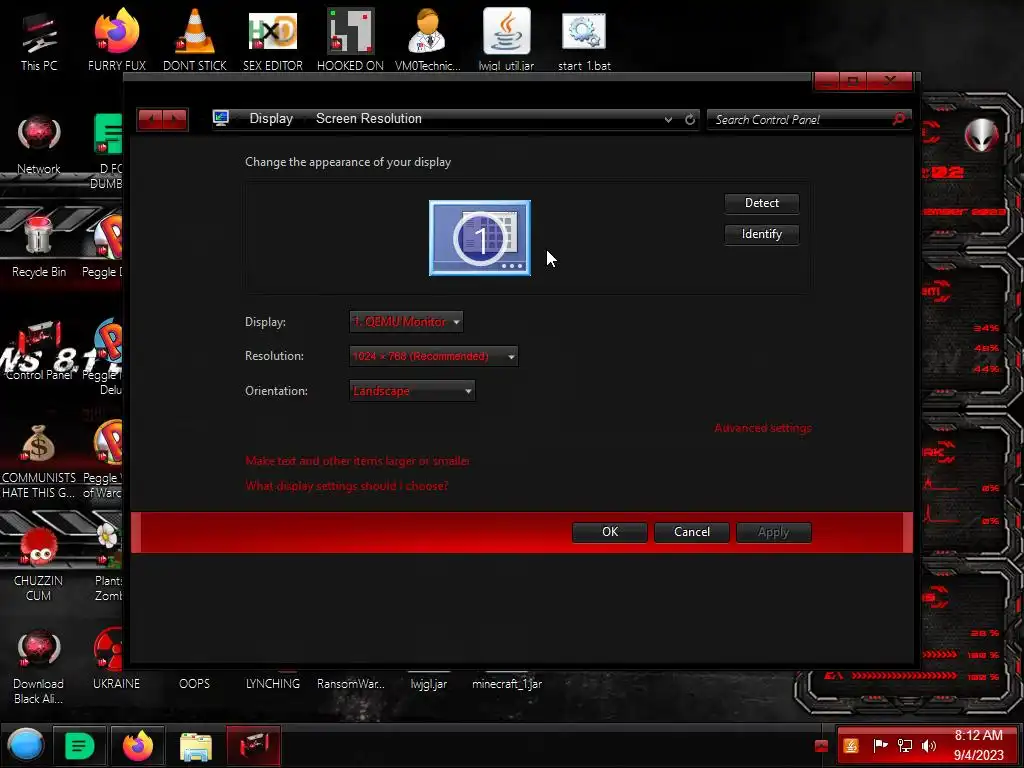Click the search magnifier icon in Control Panel
Image resolution: width=1024 pixels, height=768 pixels.
point(899,119)
